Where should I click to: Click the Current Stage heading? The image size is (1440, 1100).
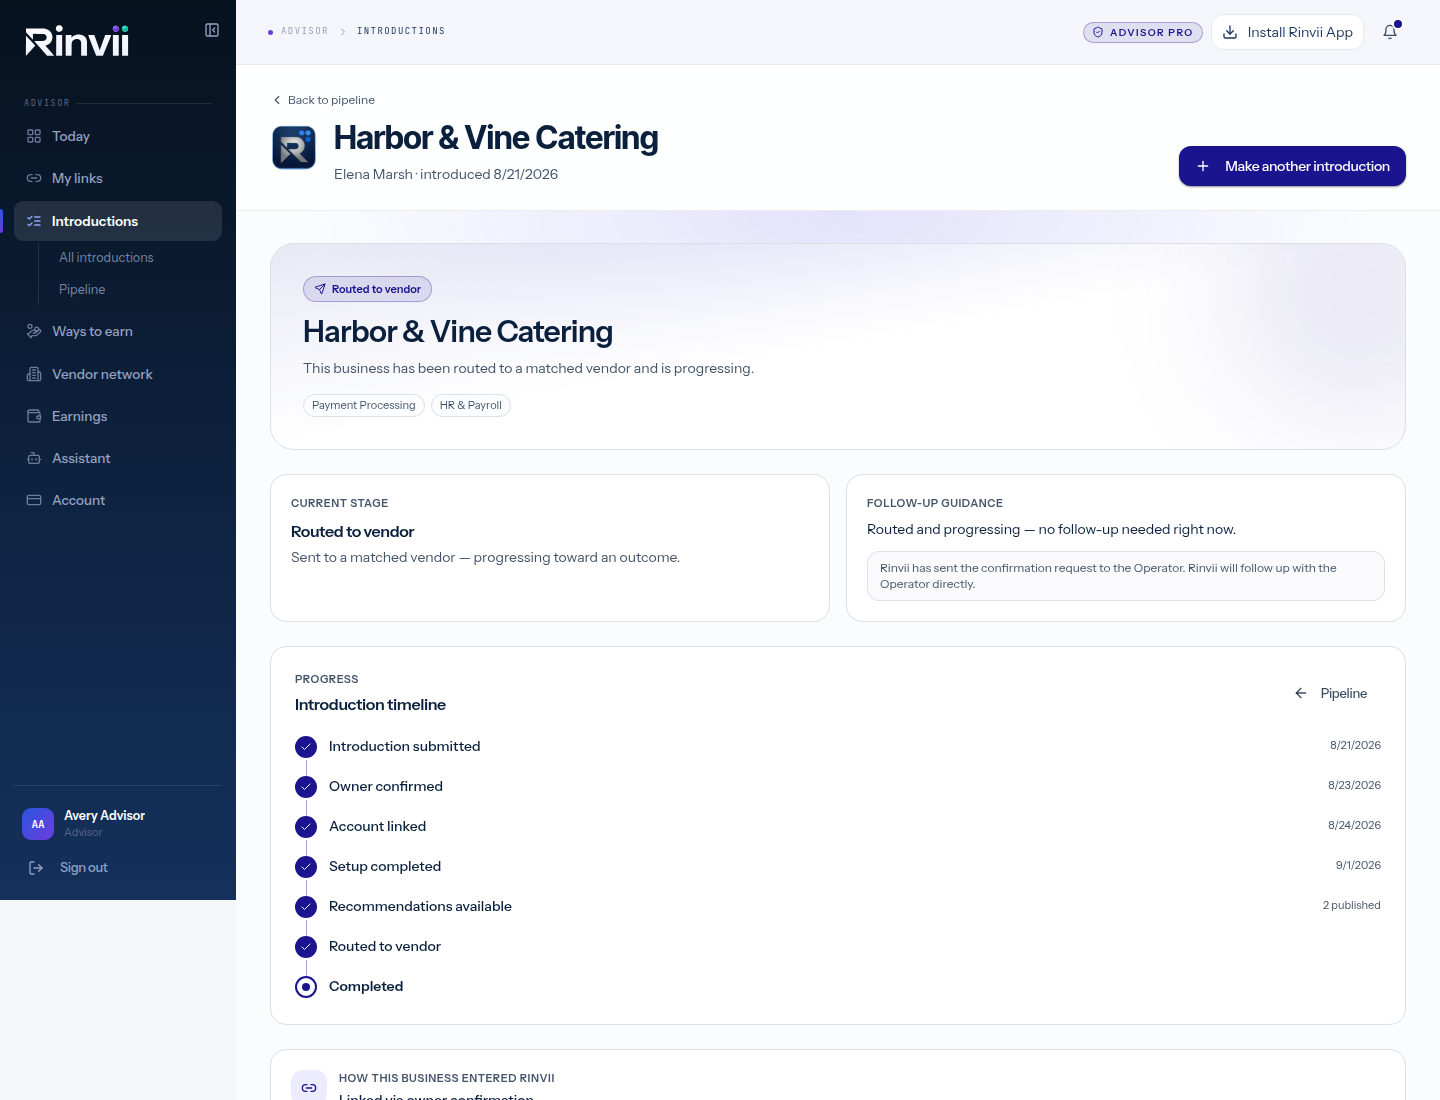[339, 503]
